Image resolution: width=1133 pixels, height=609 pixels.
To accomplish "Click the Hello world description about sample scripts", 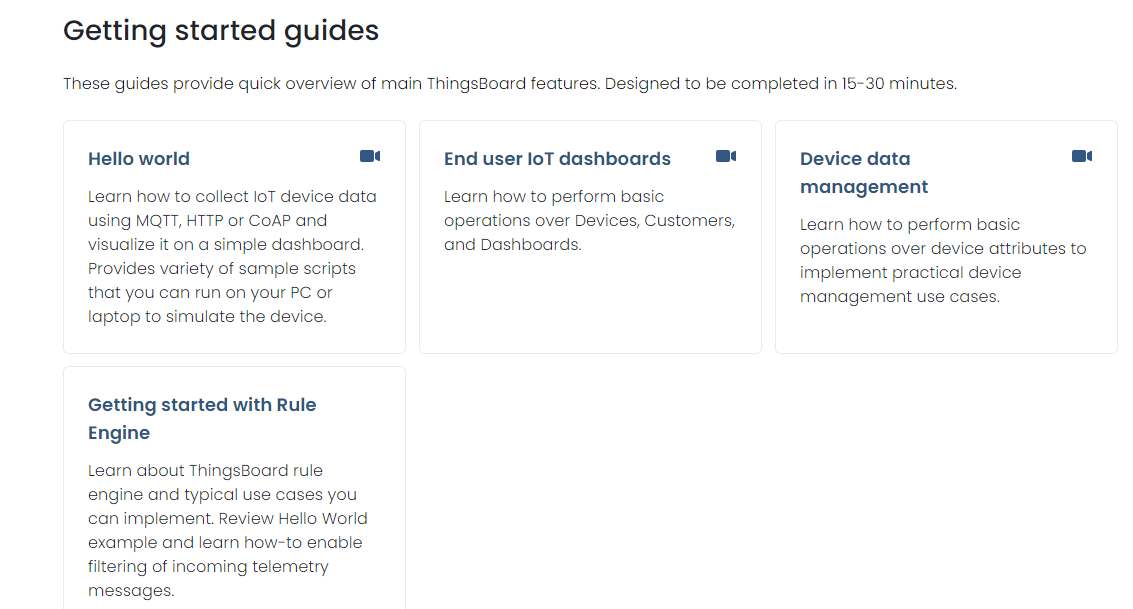I will pyautogui.click(x=222, y=268).
